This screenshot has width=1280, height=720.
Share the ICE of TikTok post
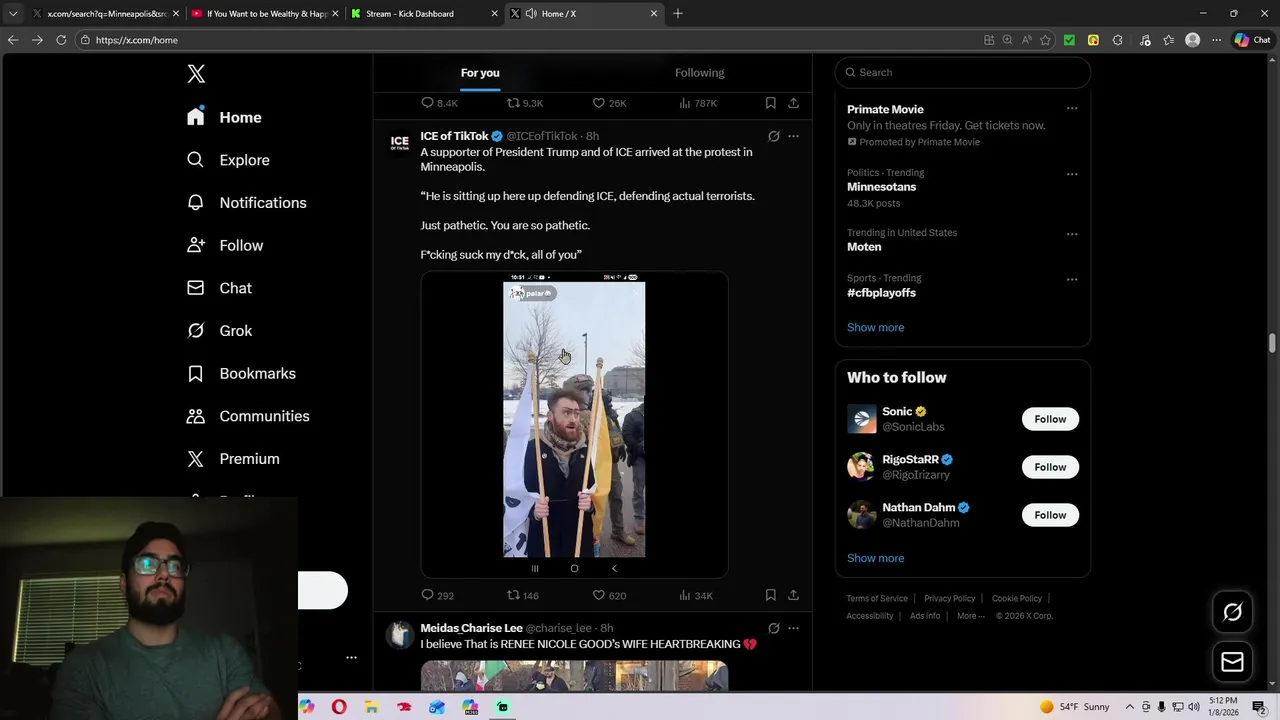tap(793, 595)
